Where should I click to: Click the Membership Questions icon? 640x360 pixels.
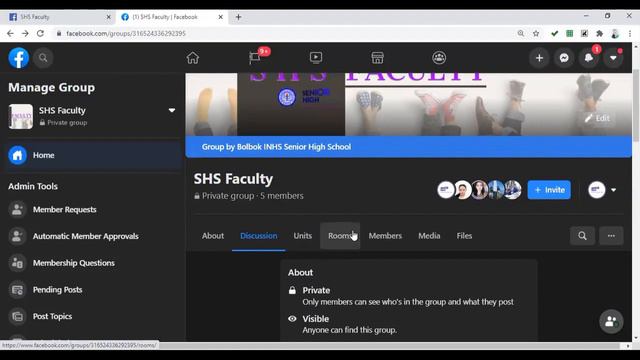[17, 263]
